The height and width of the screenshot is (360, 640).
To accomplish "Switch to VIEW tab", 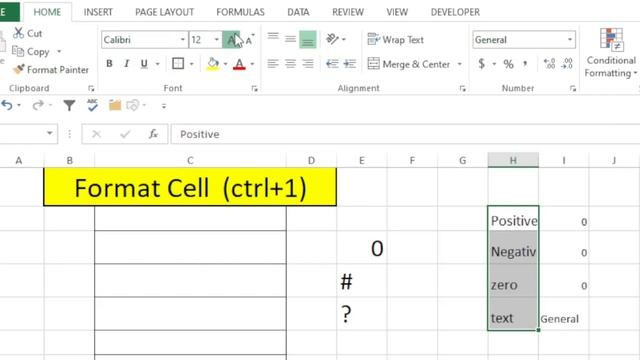I will 397,12.
